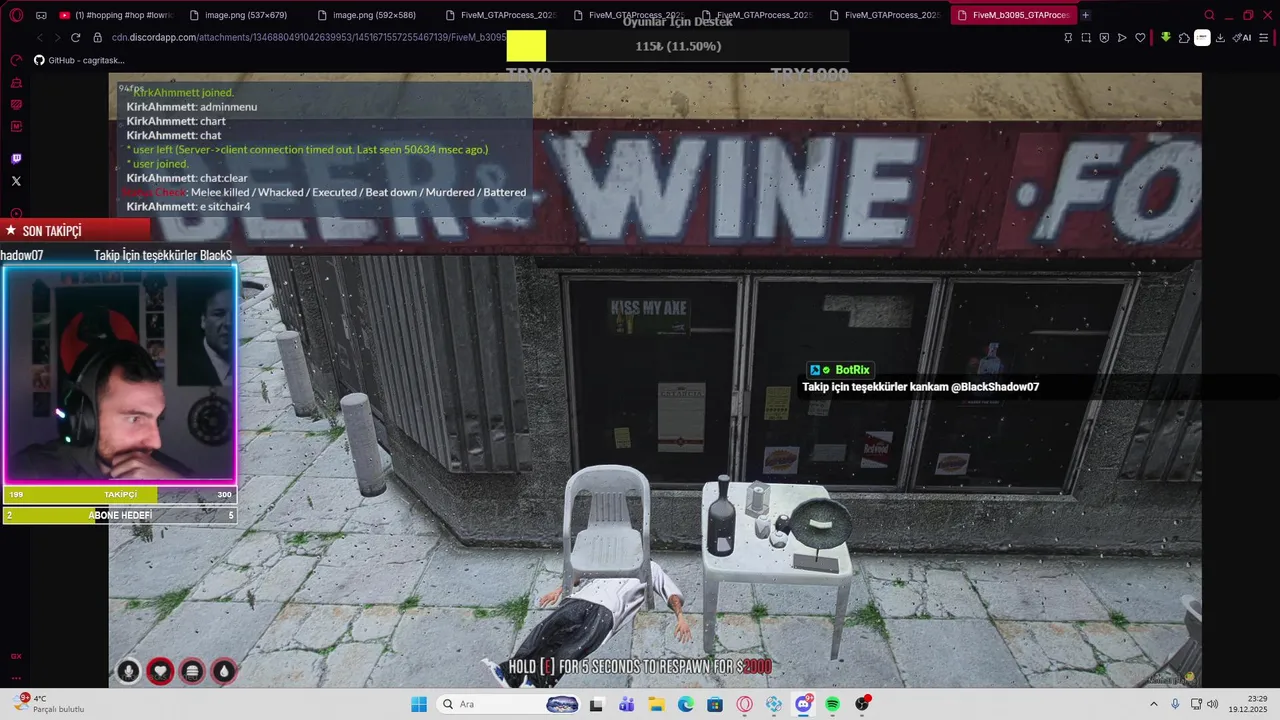Click the streamer webcam overlay

pos(120,374)
